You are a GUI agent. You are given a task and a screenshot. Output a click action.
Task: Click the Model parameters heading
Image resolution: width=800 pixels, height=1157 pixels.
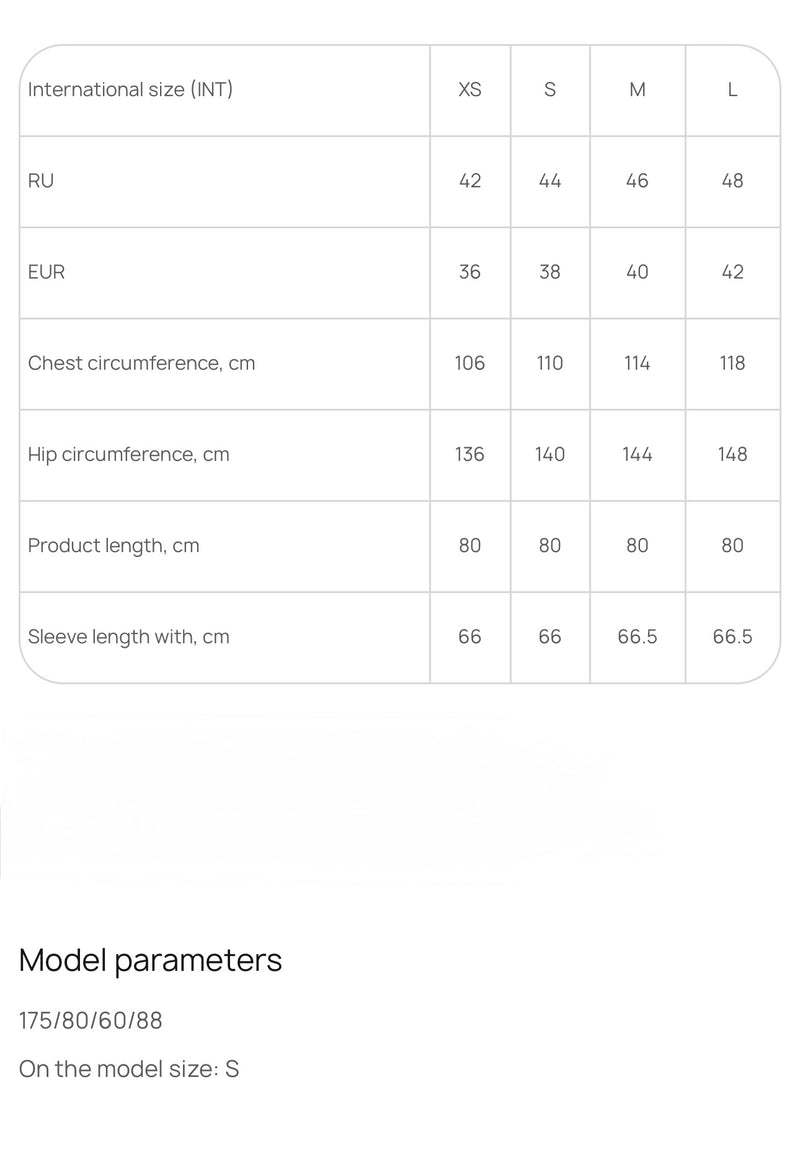150,960
